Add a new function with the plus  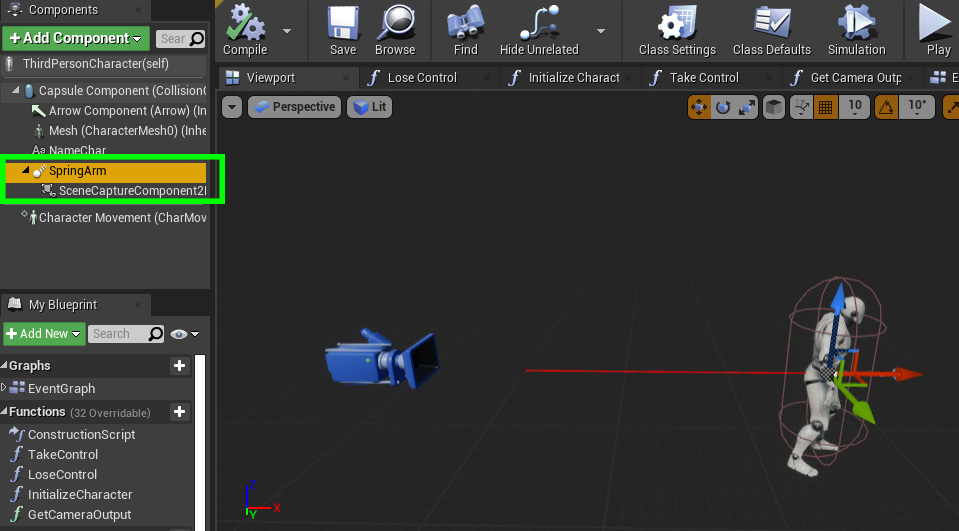point(179,411)
